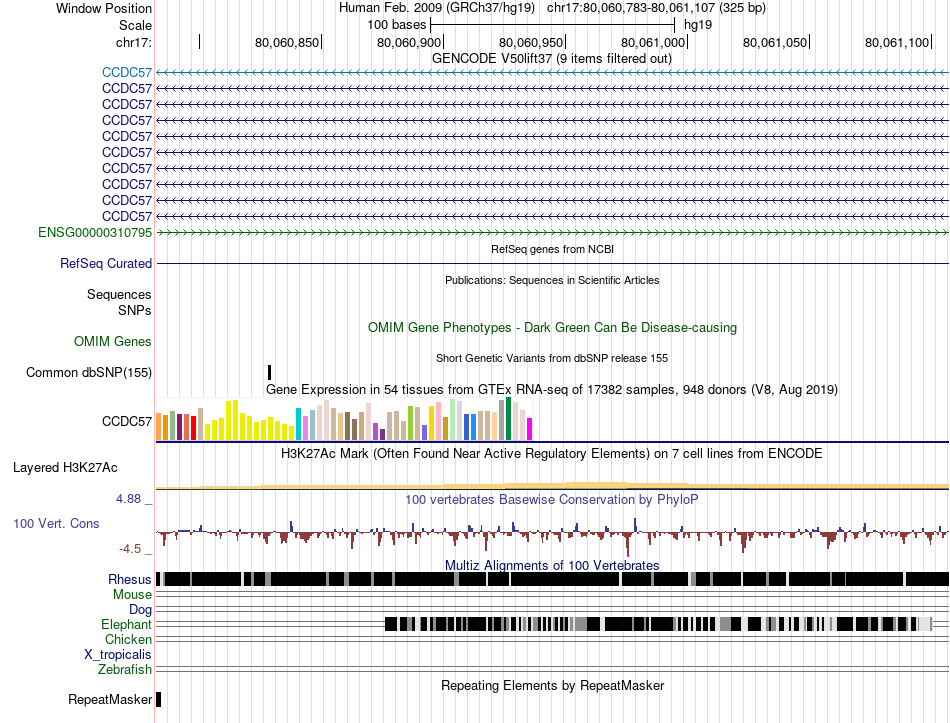Click the Layered H3K27Ac track label
The width and height of the screenshot is (950, 723).
65,468
